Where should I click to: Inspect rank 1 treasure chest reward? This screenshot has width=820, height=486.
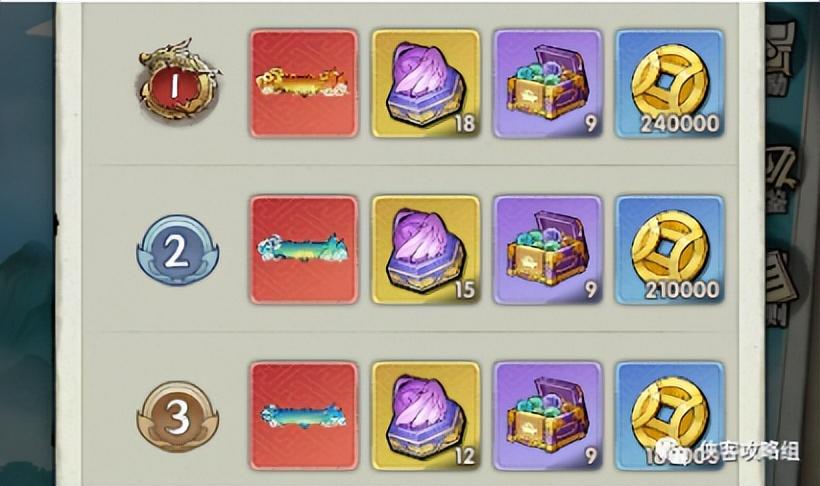548,84
